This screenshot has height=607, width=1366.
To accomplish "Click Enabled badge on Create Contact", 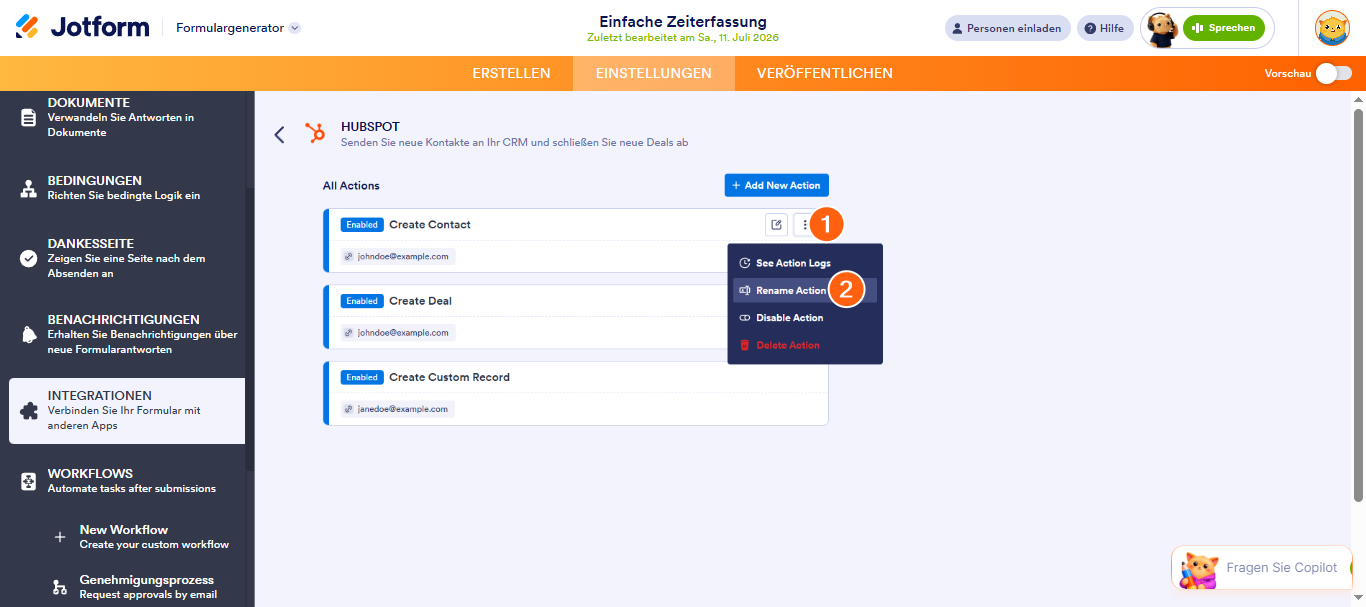I will [362, 225].
